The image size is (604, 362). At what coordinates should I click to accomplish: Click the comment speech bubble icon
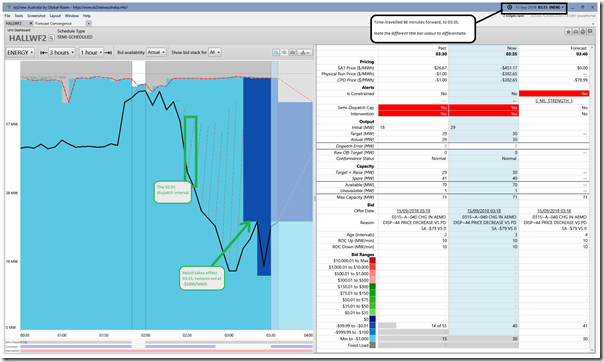(x=590, y=32)
